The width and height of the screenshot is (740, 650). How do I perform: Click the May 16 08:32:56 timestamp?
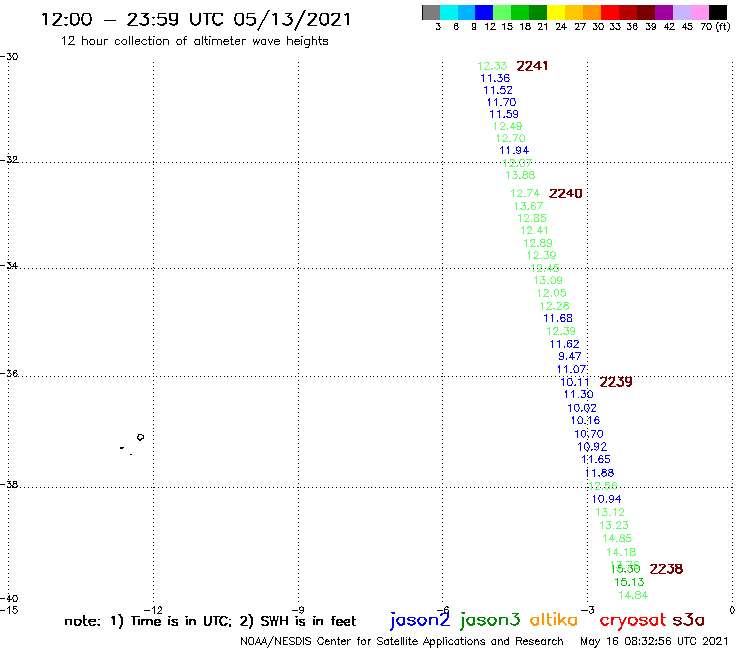tap(654, 641)
